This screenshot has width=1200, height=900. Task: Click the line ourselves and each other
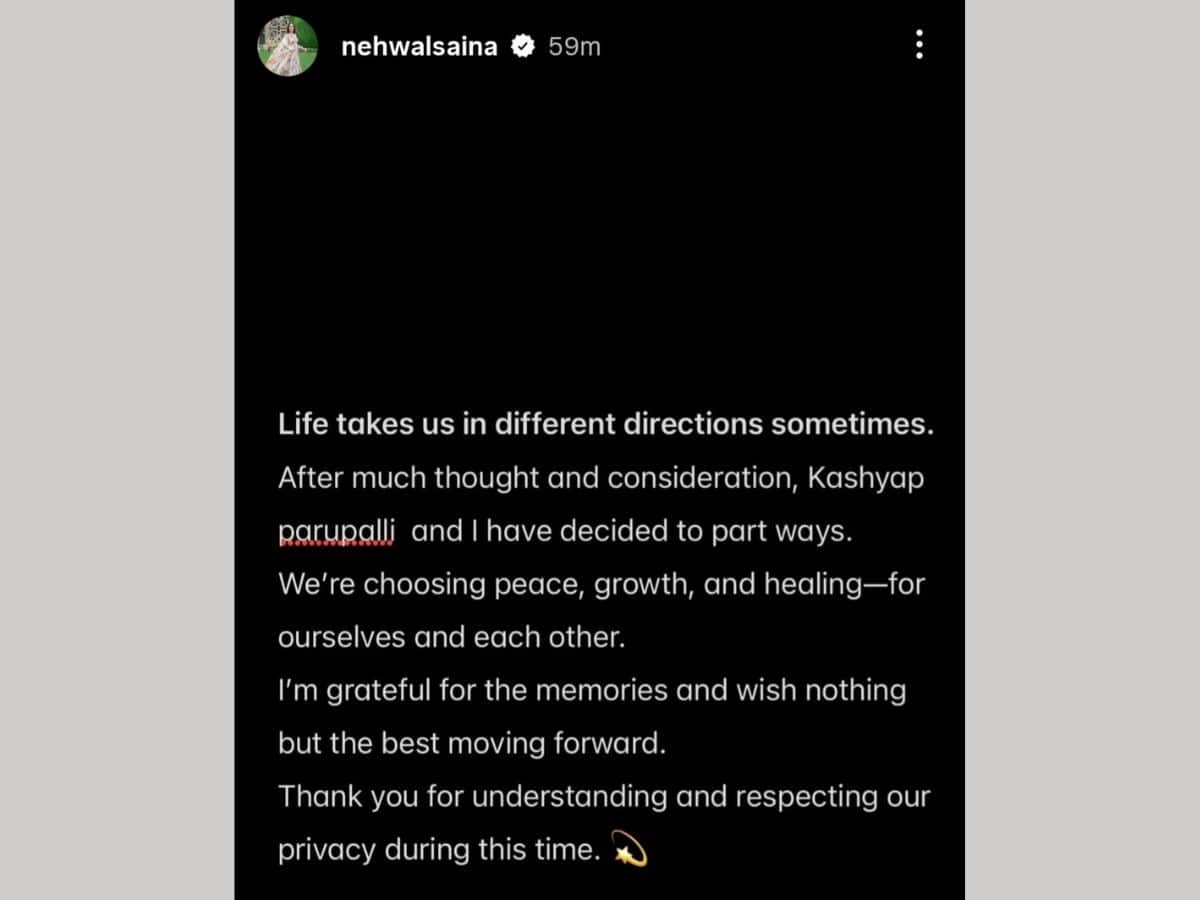[451, 638]
